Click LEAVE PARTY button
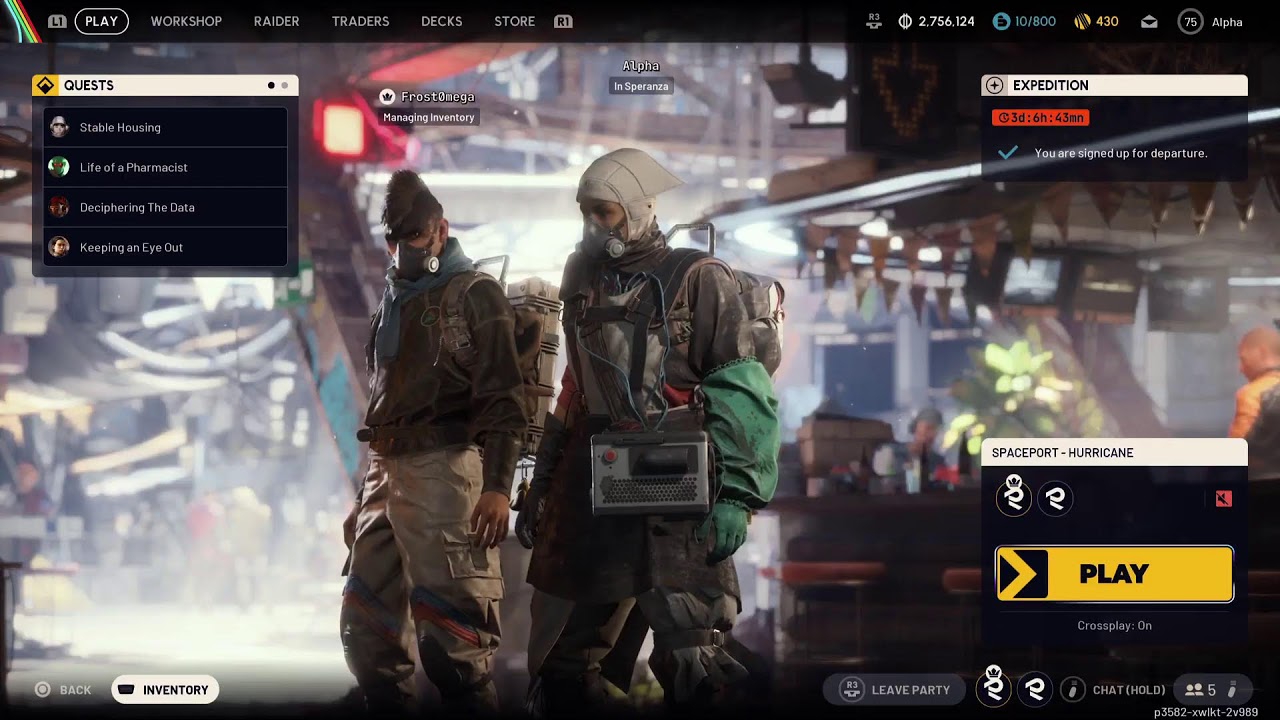This screenshot has height=720, width=1280. pyautogui.click(x=897, y=690)
